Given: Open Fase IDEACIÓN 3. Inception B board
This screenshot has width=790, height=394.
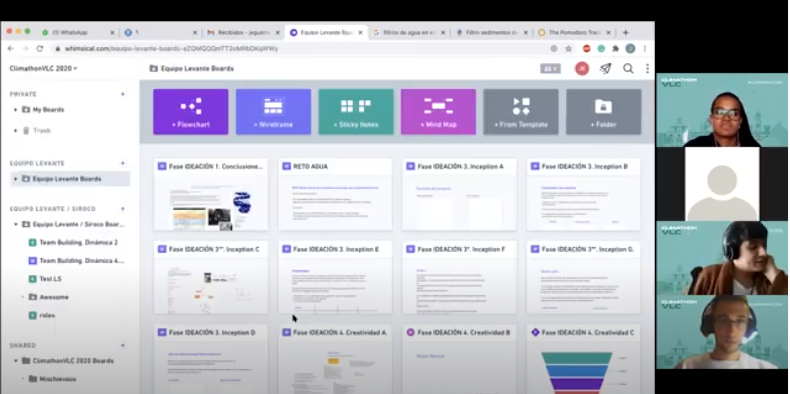Looking at the screenshot, I should (x=583, y=194).
